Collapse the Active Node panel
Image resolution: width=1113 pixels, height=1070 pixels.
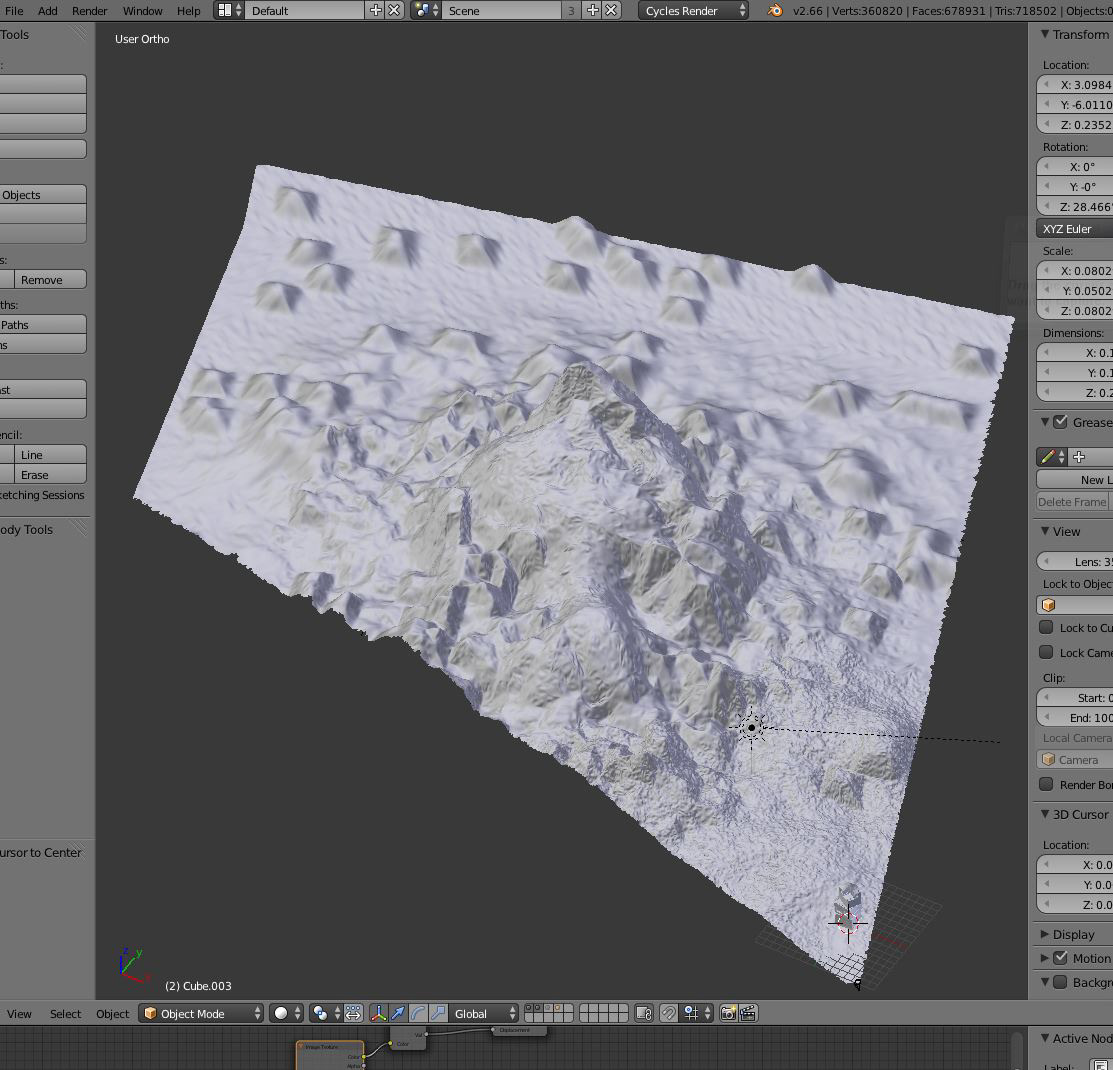pyautogui.click(x=1045, y=1038)
